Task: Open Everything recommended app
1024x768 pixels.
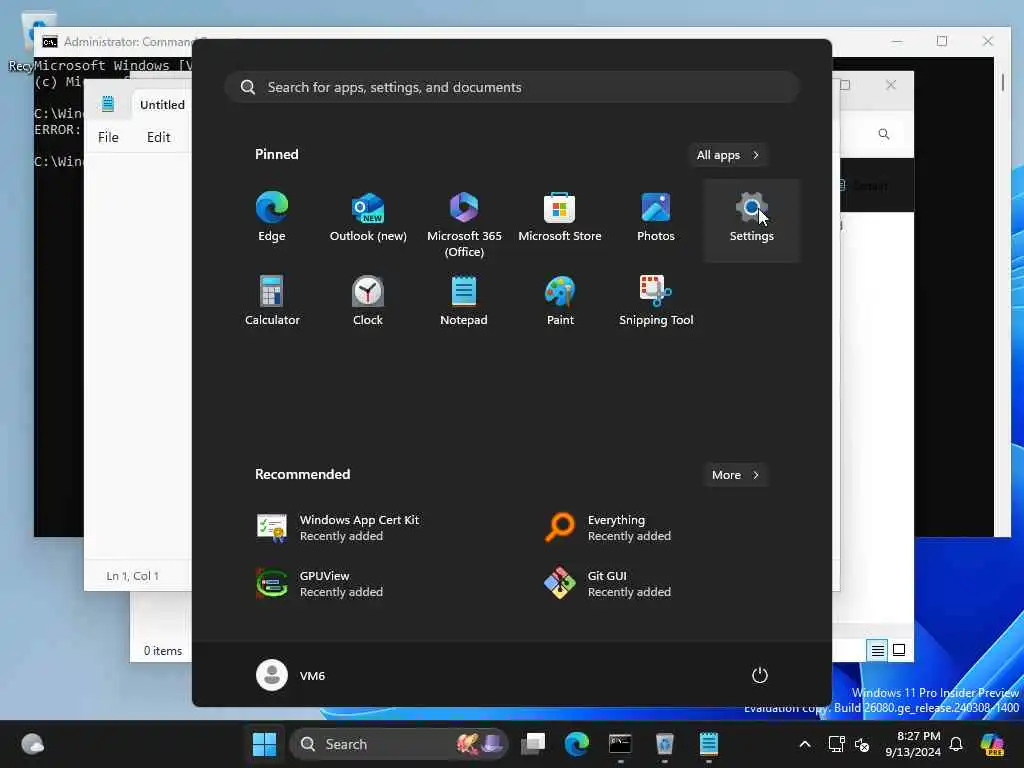Action: tap(609, 528)
